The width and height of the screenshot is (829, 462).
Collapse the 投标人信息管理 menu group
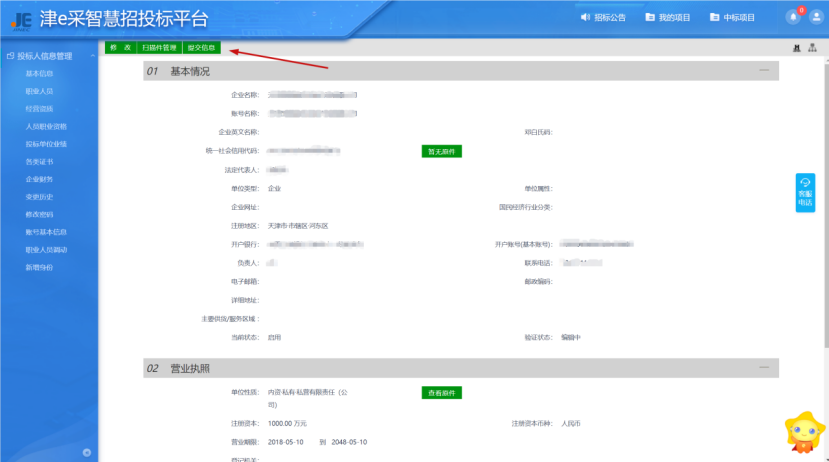pos(93,56)
